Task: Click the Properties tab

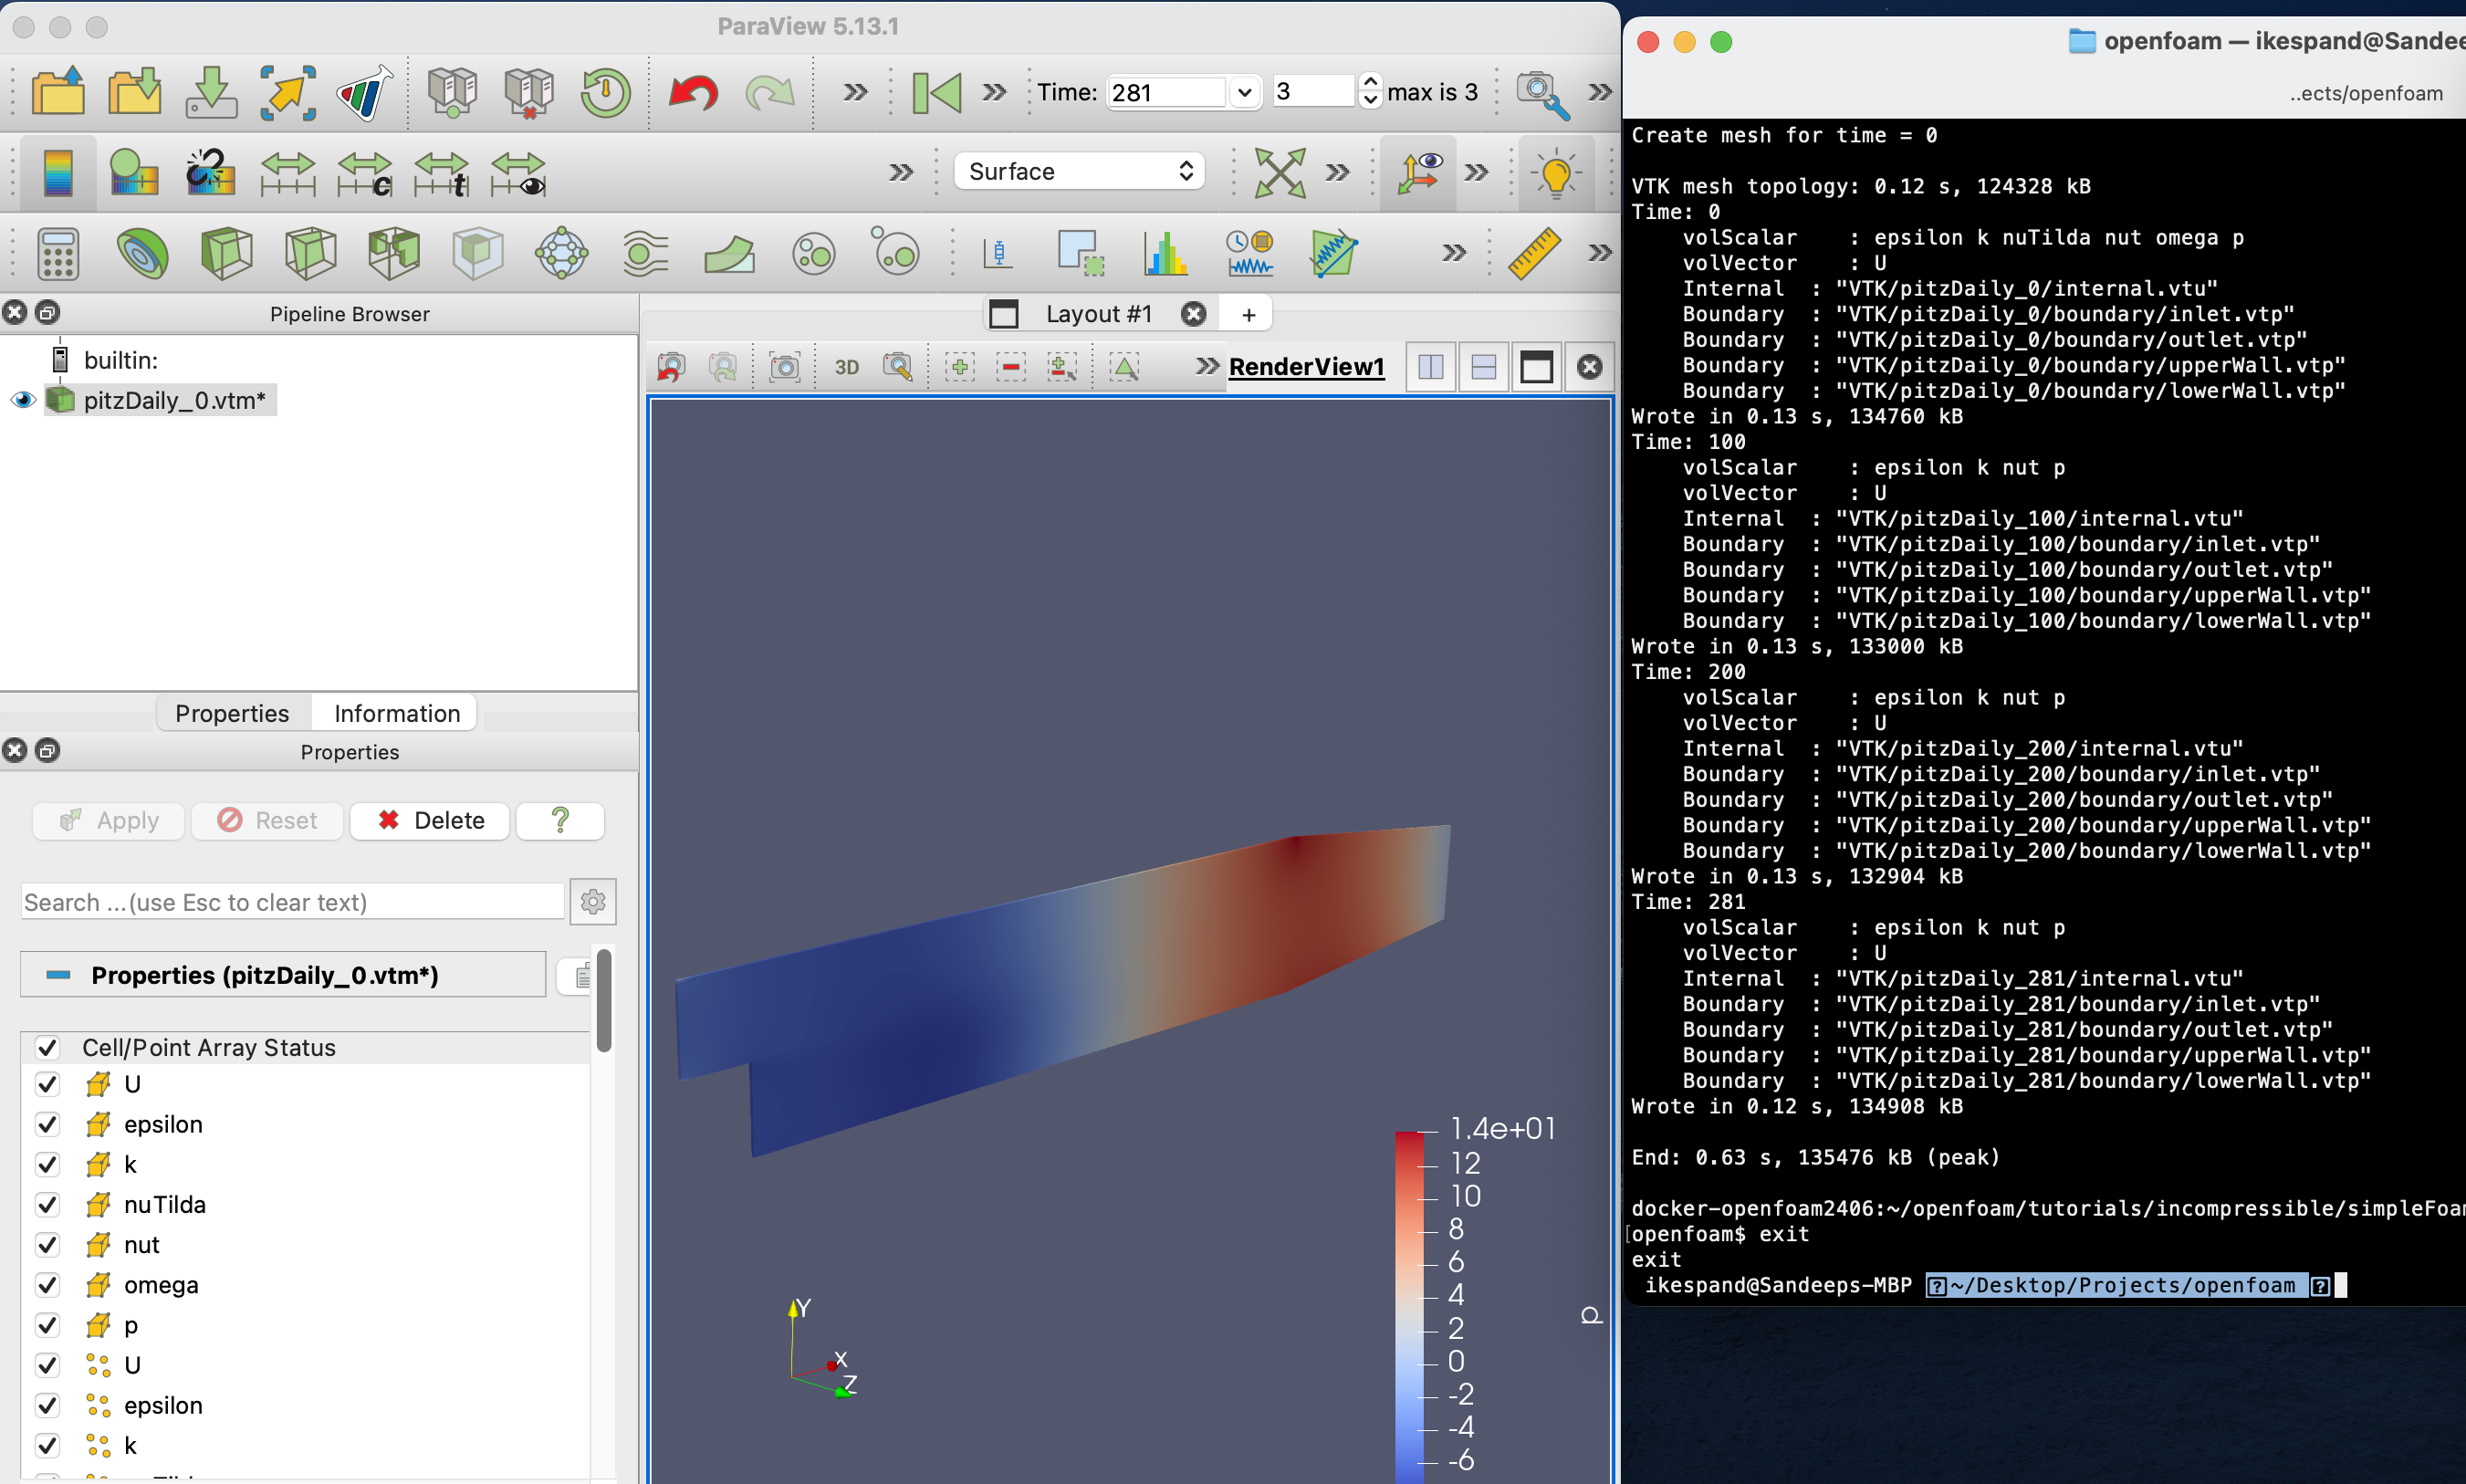Action: 229,712
